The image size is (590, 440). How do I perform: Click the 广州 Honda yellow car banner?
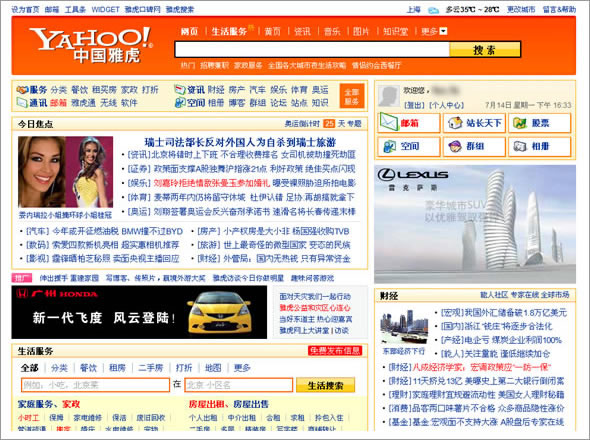pyautogui.click(x=139, y=312)
